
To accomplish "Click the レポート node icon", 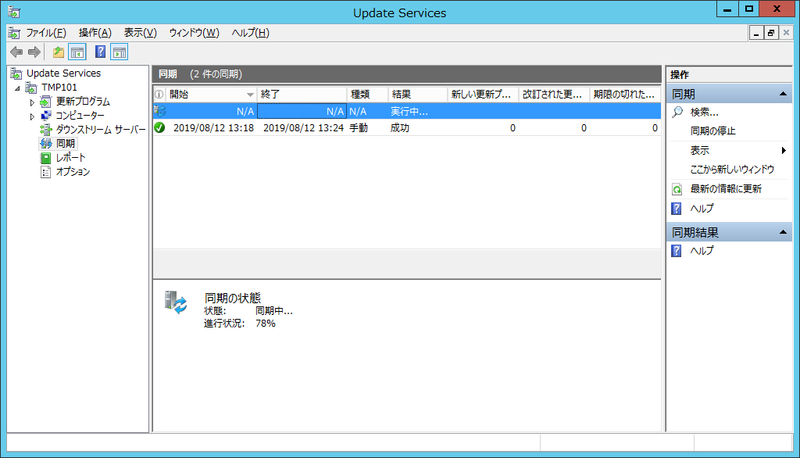I will [46, 158].
